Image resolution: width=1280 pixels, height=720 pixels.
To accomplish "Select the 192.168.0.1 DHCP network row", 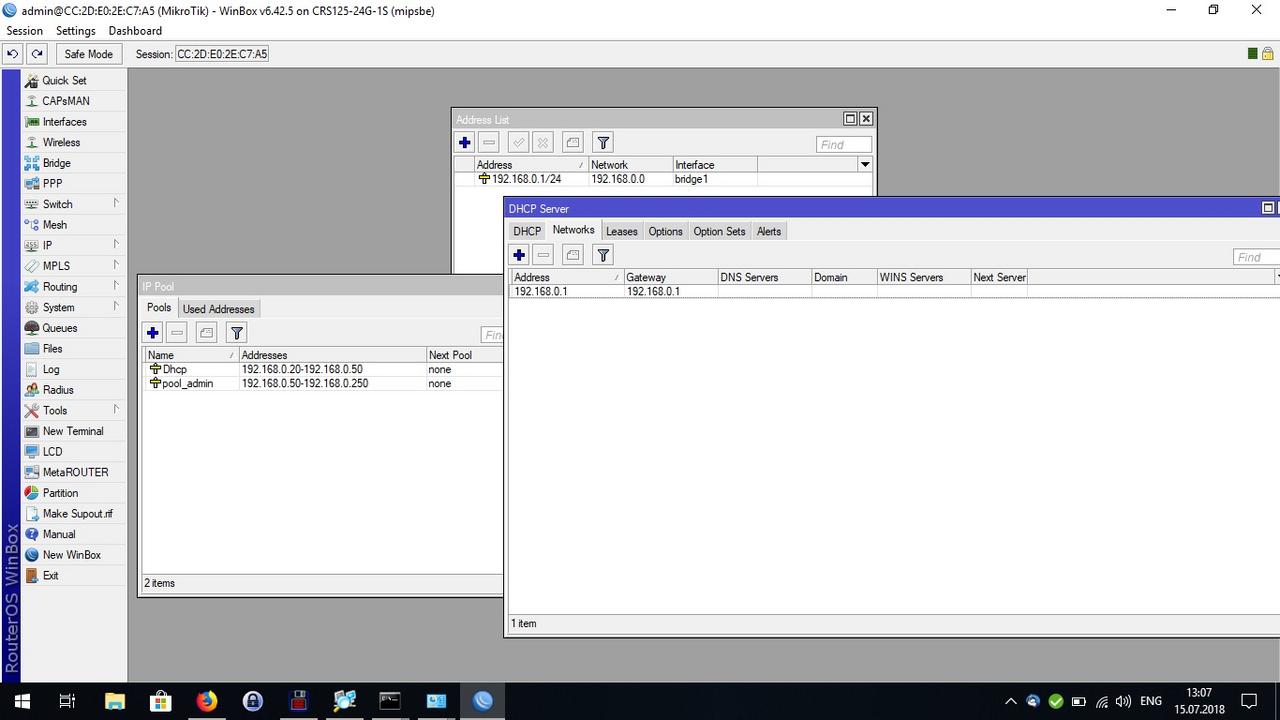I will pyautogui.click(x=894, y=292).
